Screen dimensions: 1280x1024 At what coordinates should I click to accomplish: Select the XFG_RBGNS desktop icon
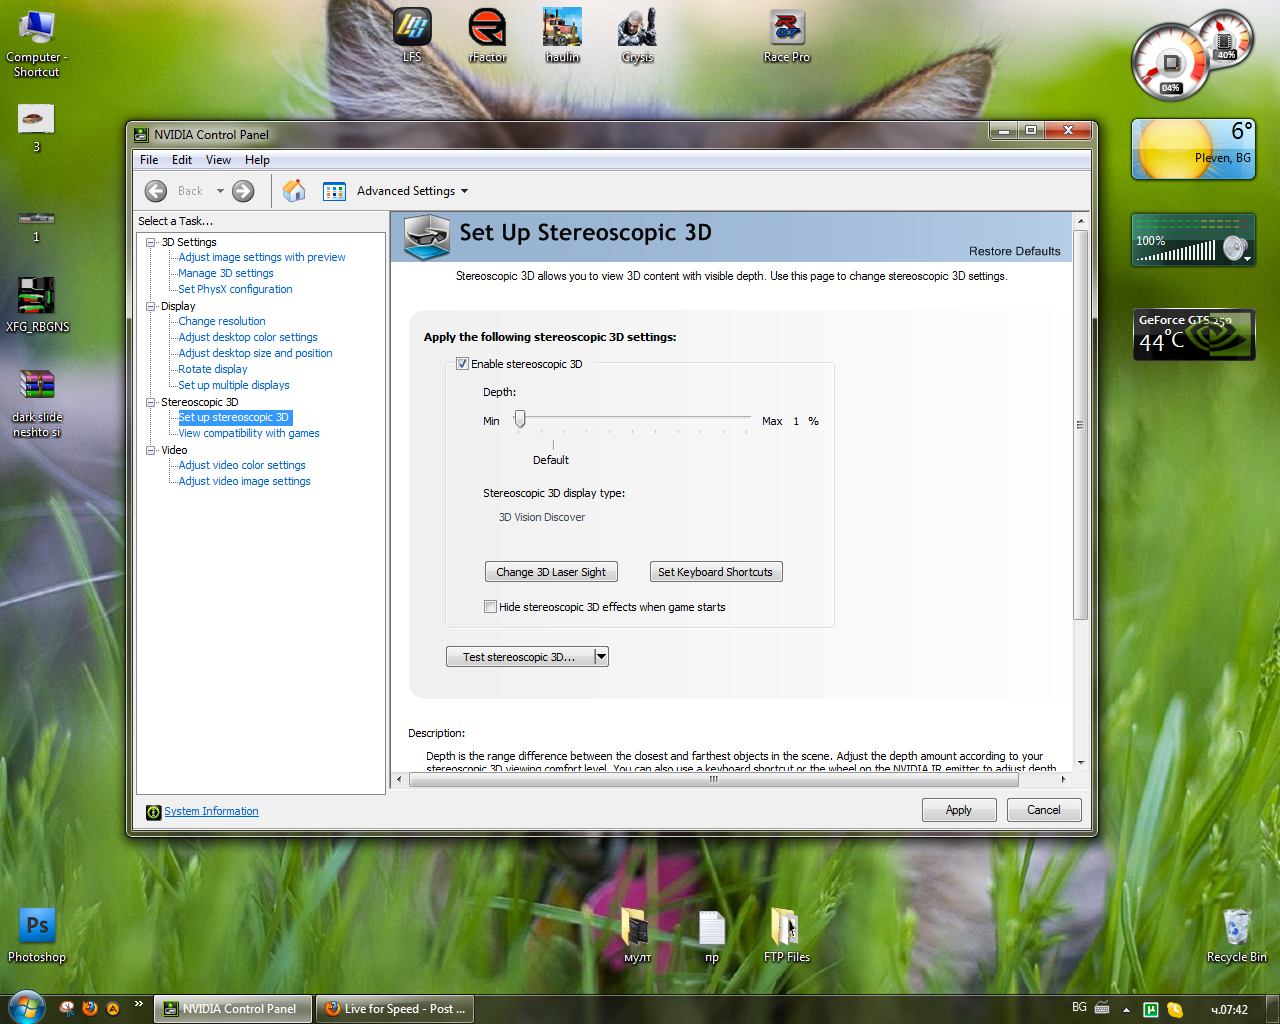[x=37, y=304]
